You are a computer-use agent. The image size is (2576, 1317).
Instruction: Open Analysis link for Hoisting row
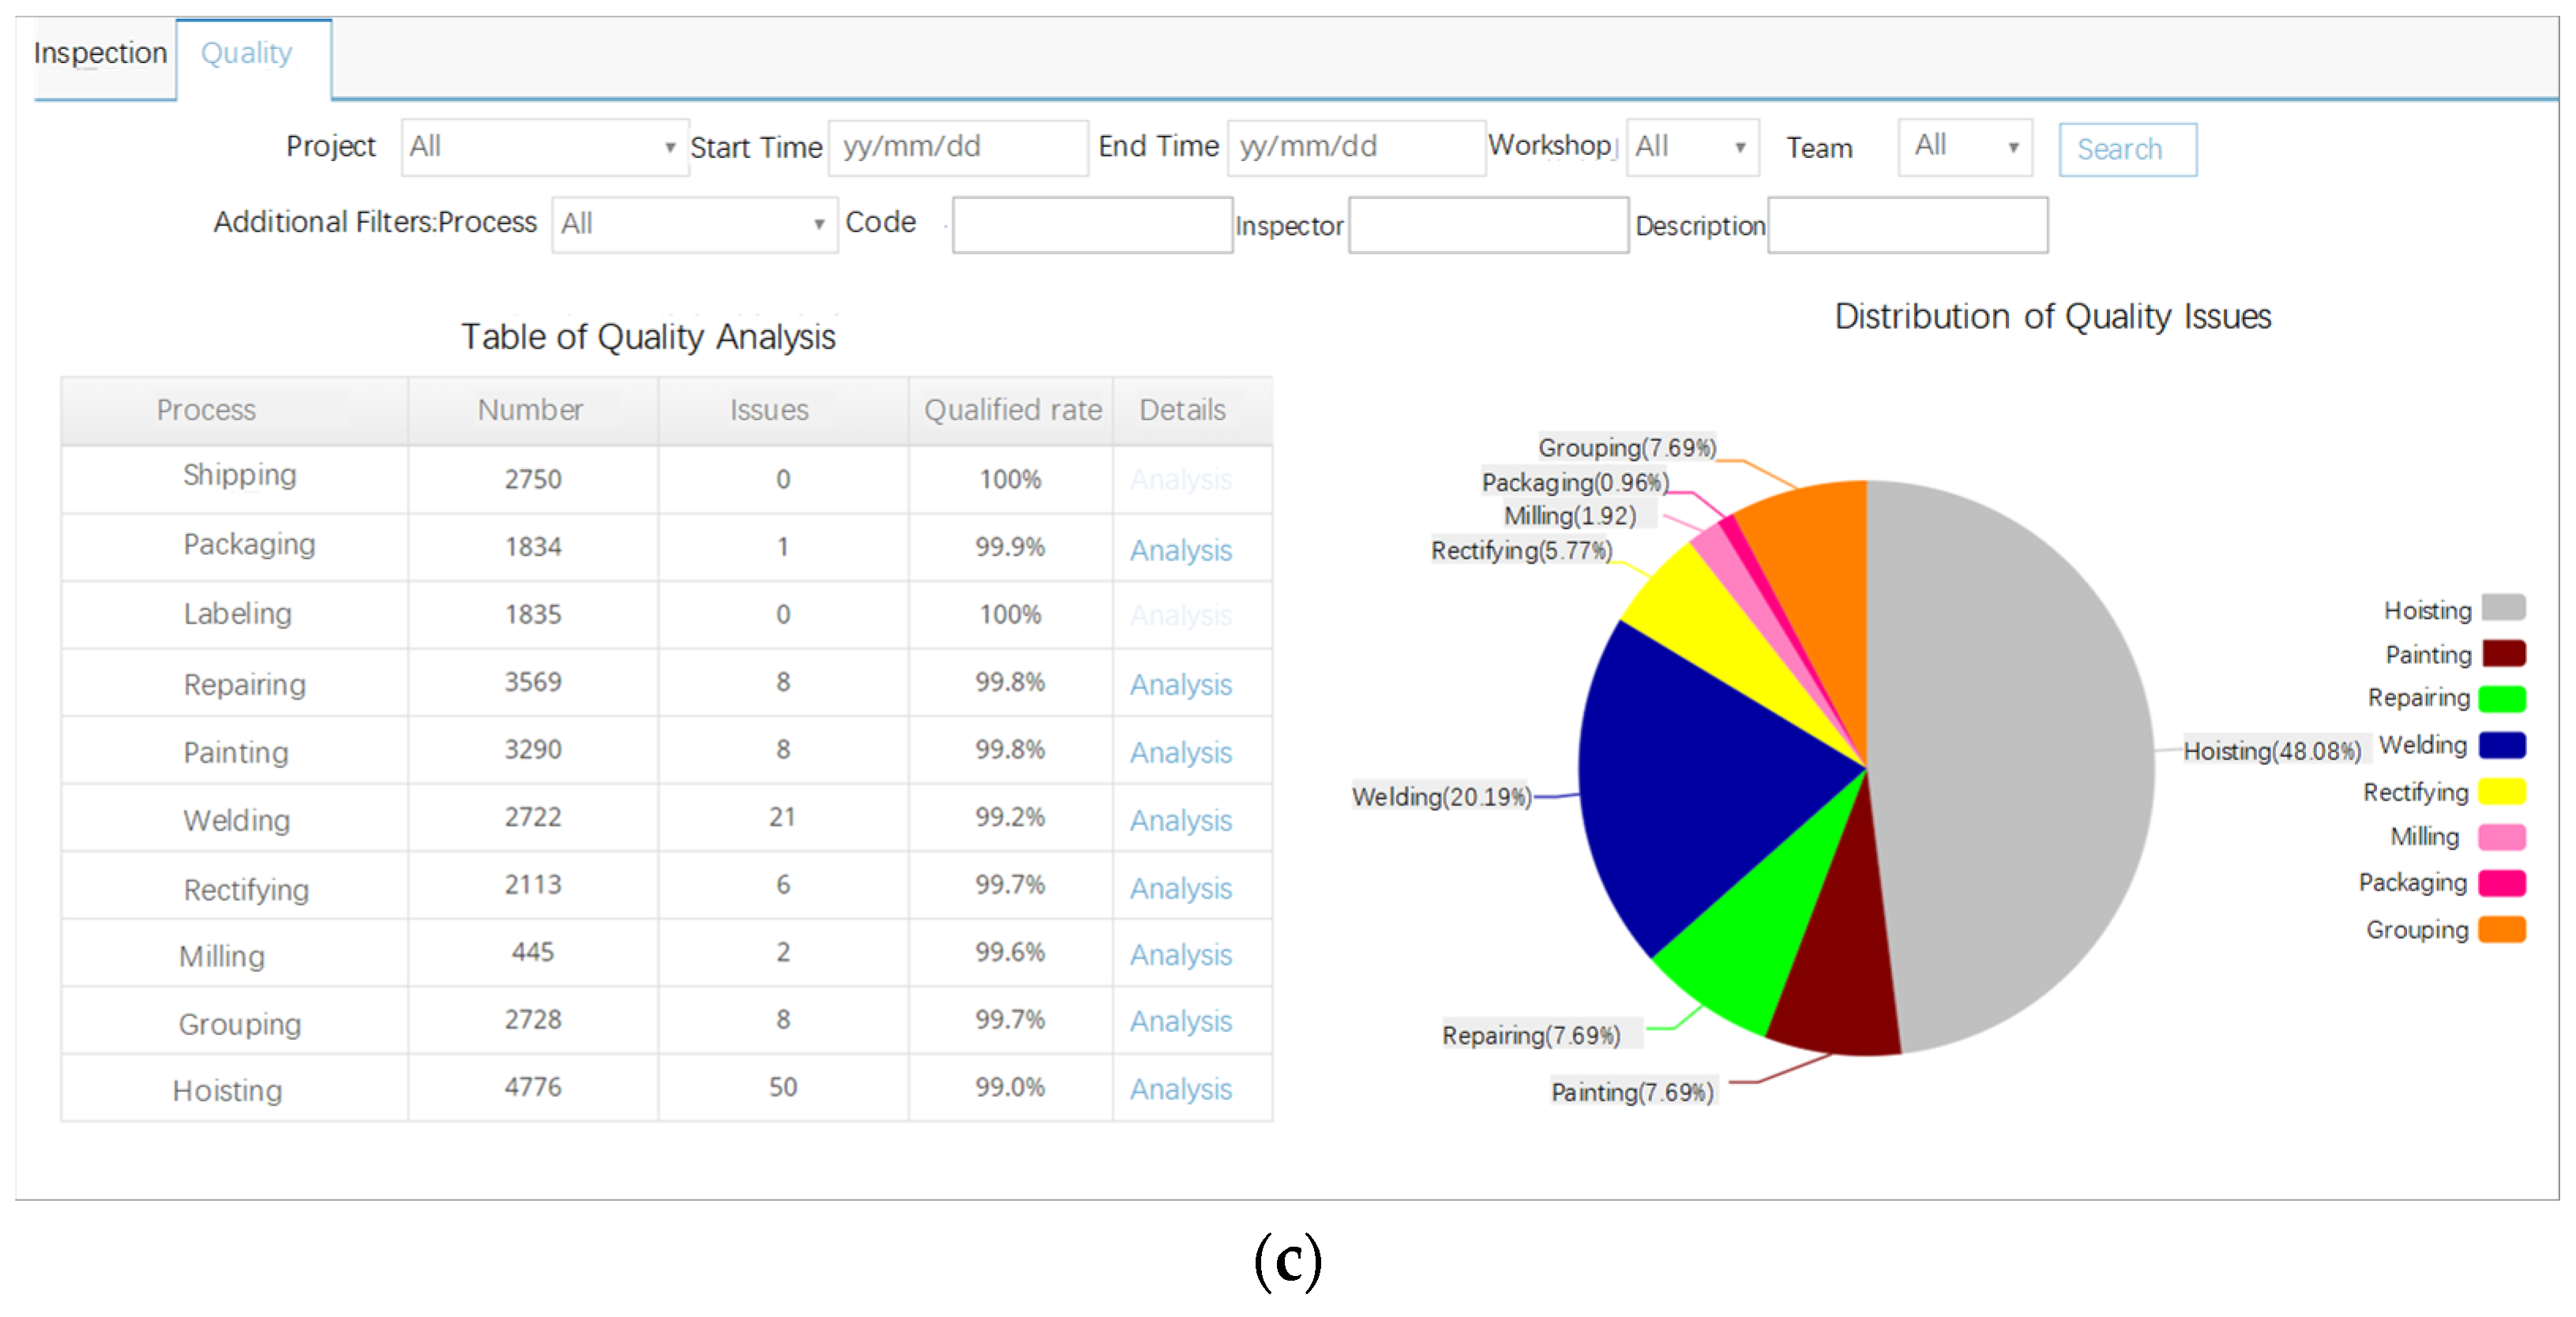(1180, 1089)
